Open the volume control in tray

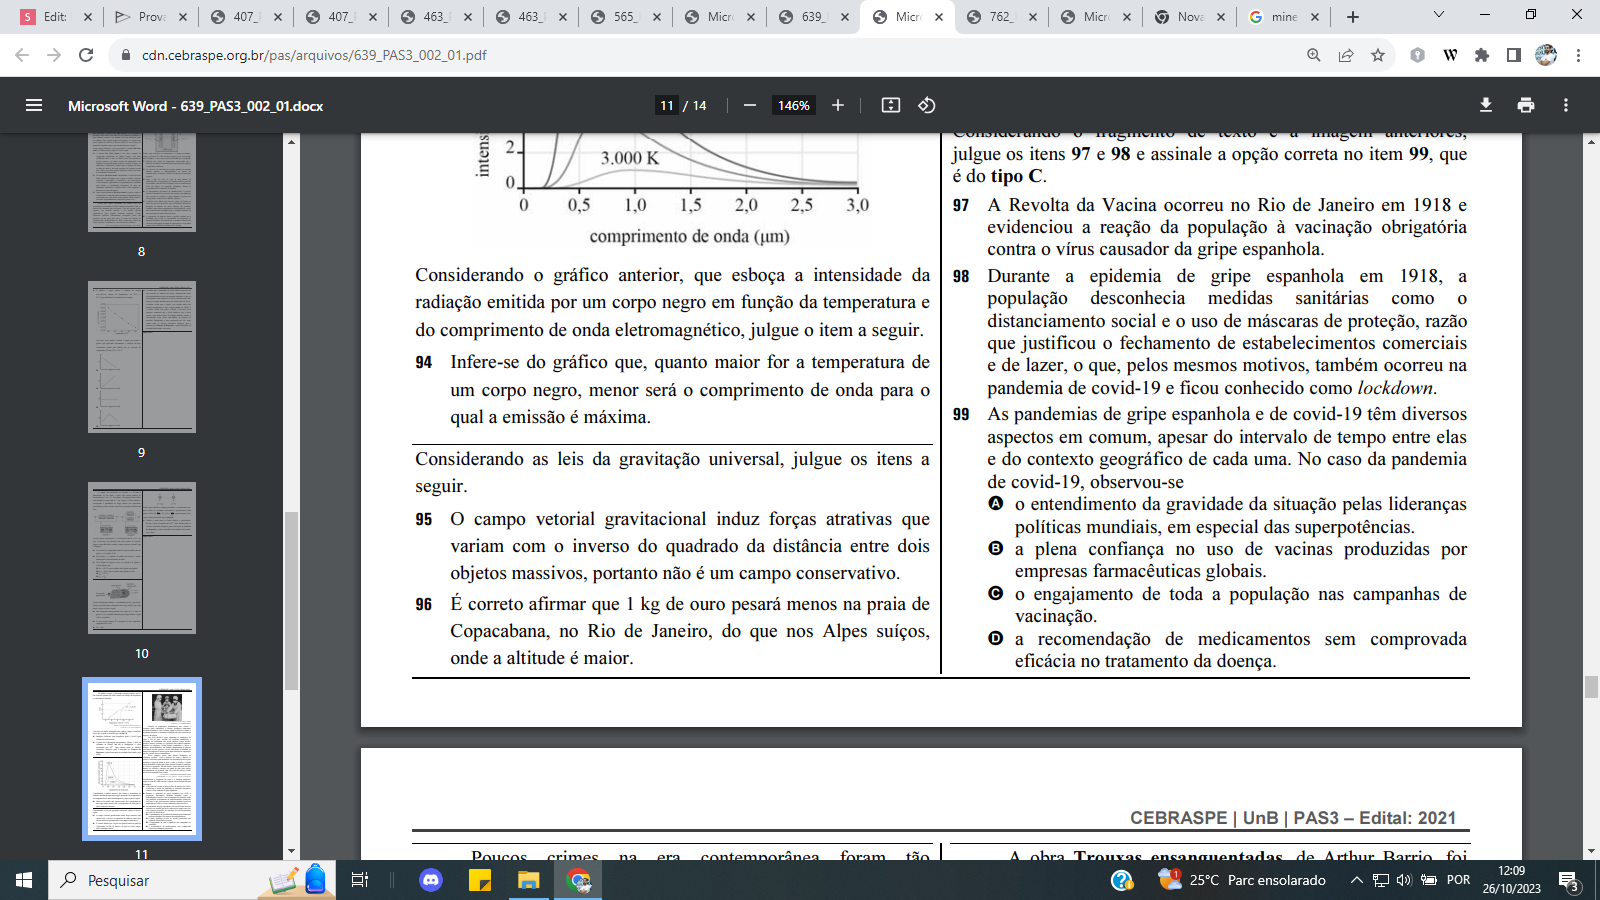pyautogui.click(x=1404, y=880)
